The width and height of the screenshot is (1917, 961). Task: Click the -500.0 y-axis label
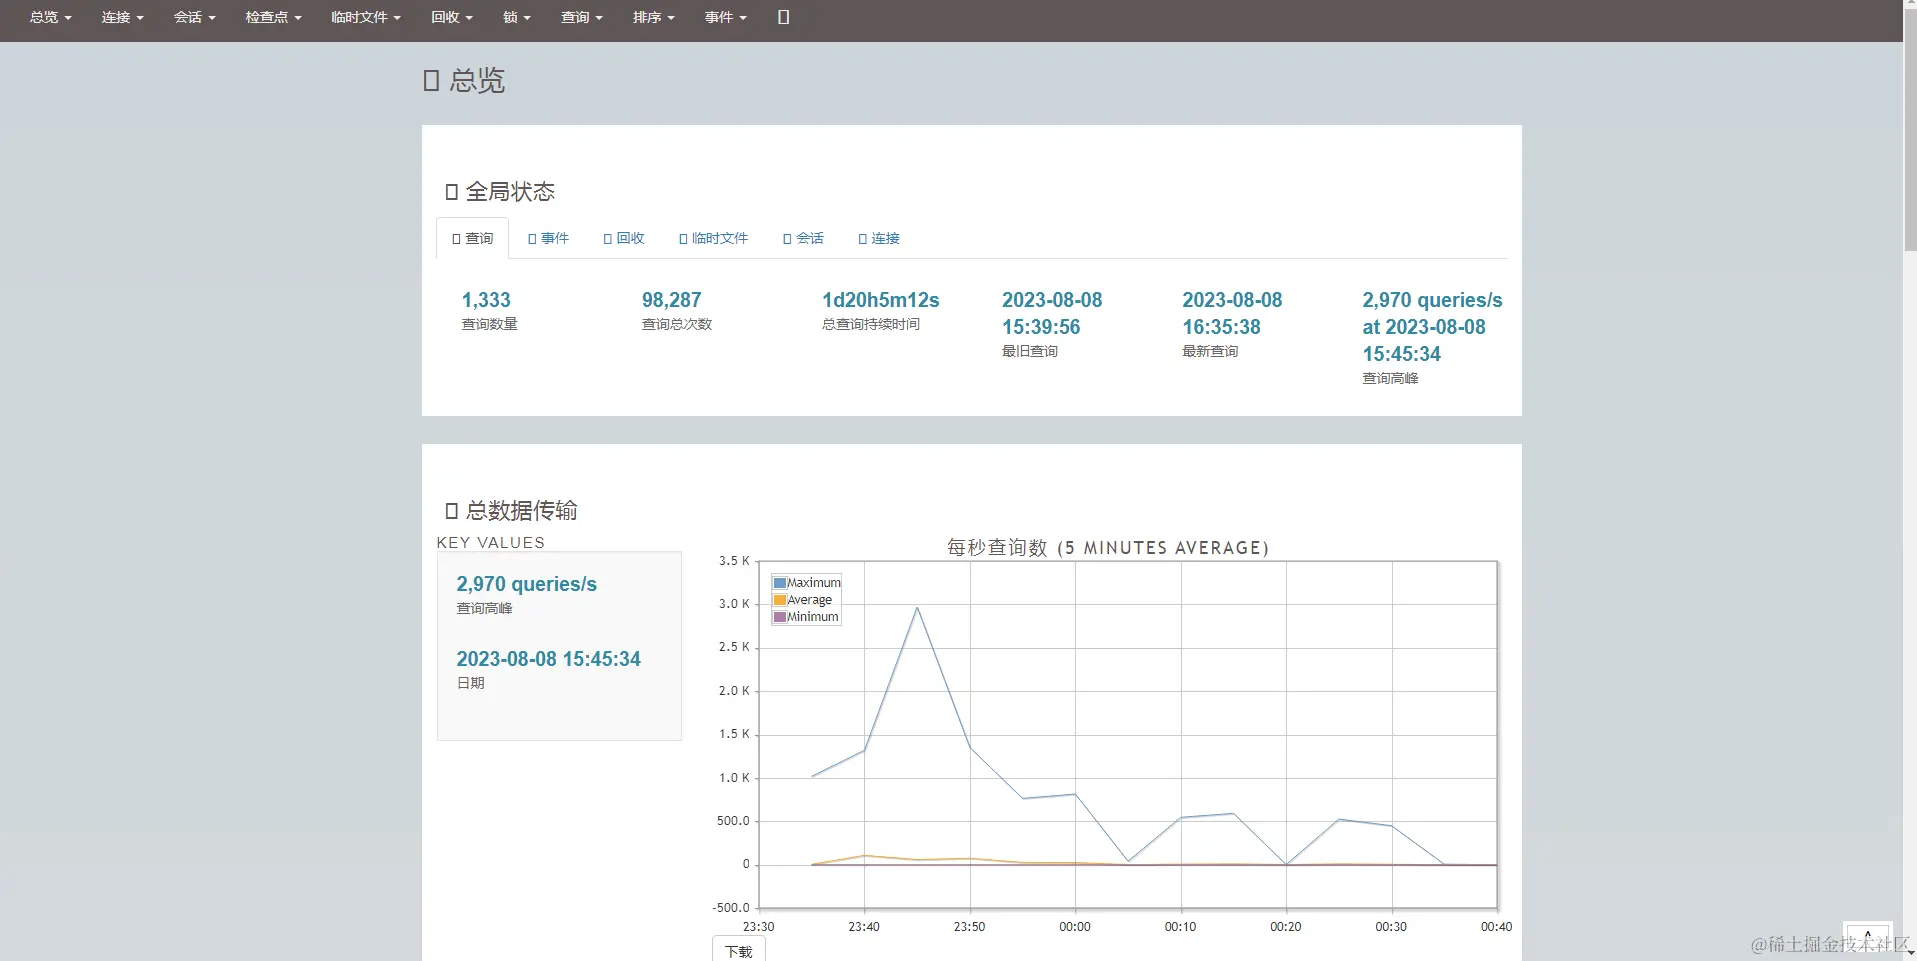(731, 908)
